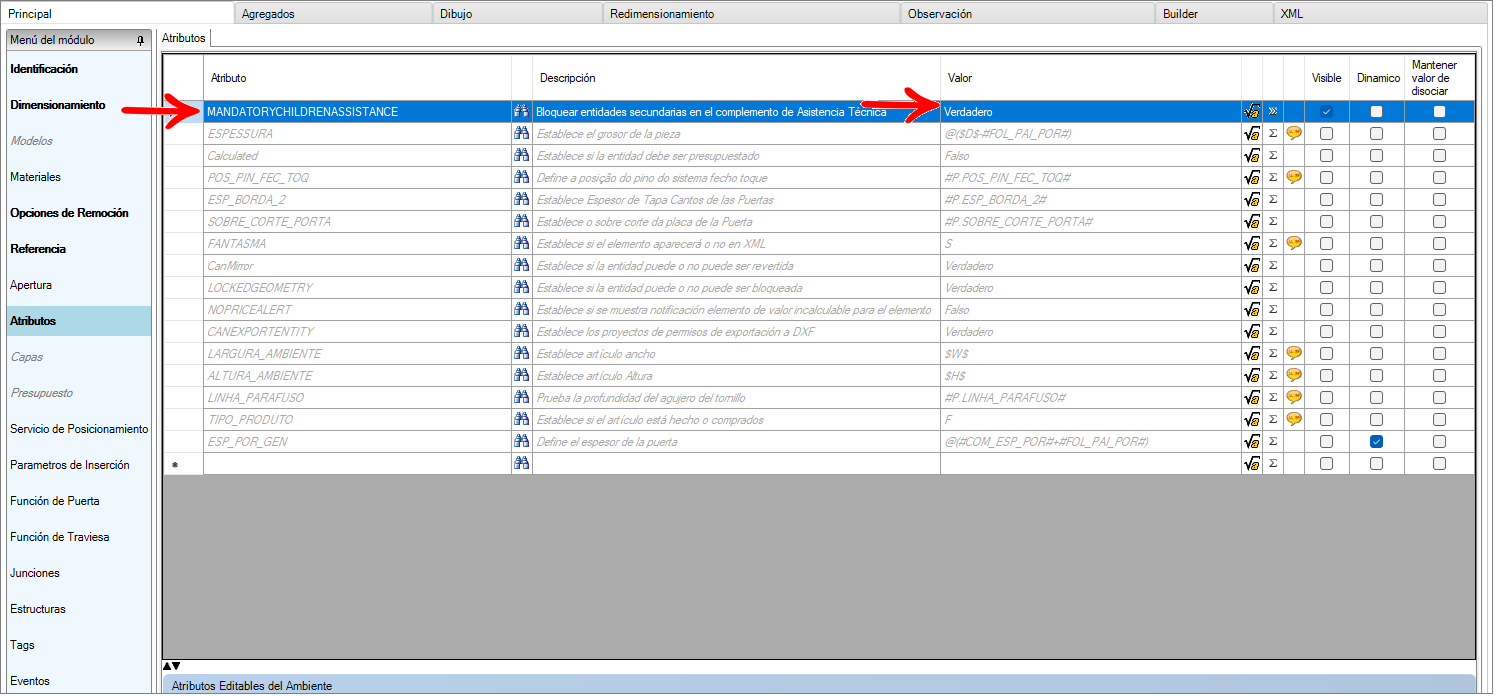Click Valor cell showing Verdadero in first row
Screen dimensions: 1496x696
1090,112
